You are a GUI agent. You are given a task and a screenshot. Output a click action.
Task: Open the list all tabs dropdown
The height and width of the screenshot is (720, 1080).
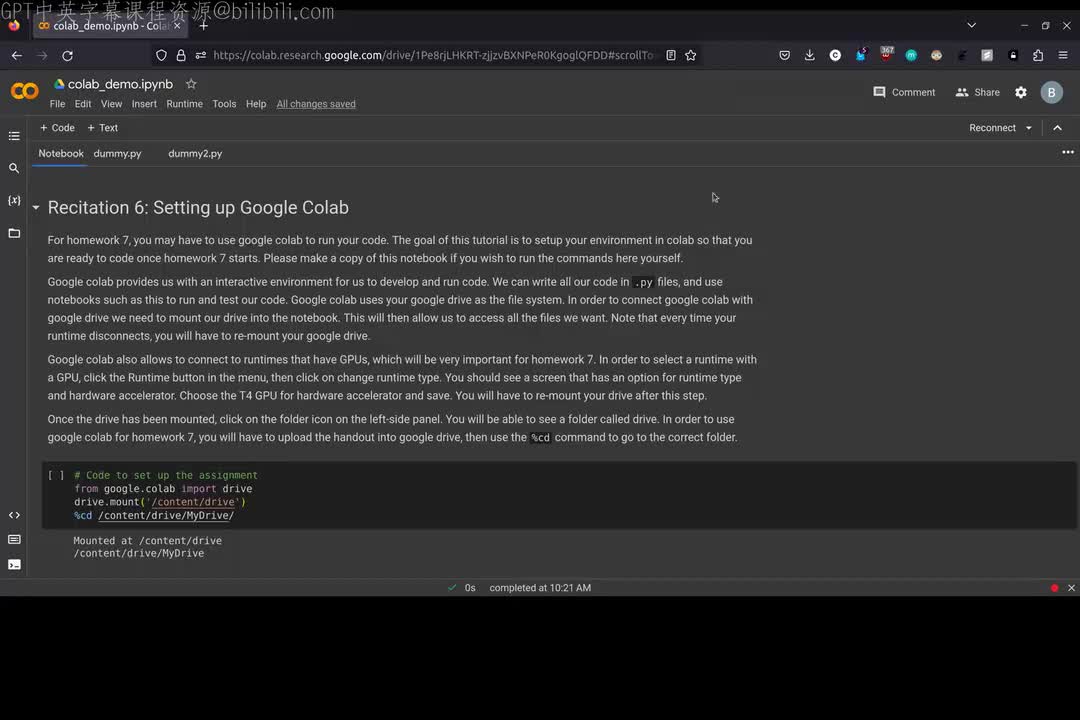pos(971,25)
